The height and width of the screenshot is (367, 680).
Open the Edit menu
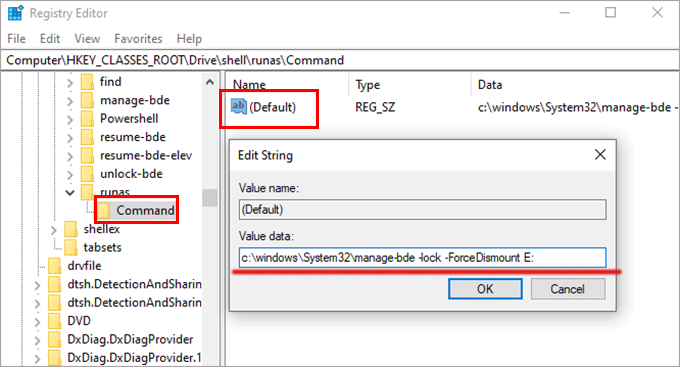click(50, 39)
